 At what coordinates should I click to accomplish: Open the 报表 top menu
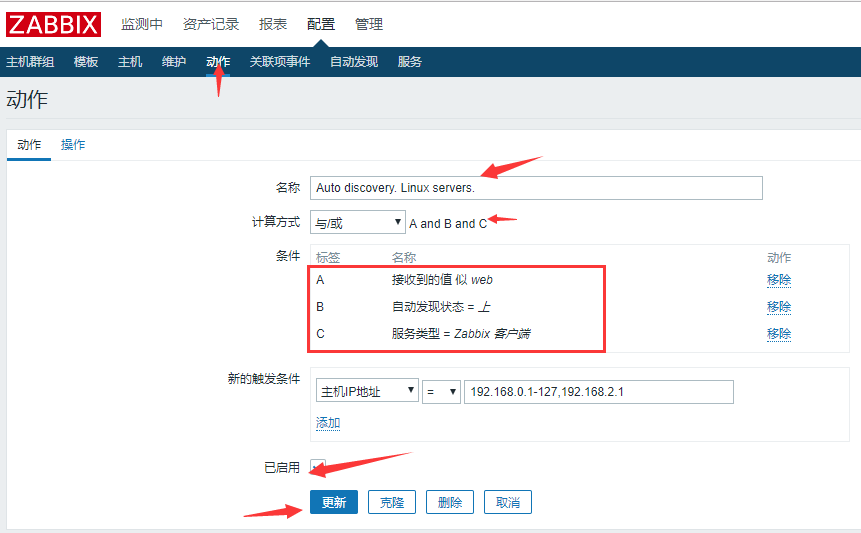point(273,24)
